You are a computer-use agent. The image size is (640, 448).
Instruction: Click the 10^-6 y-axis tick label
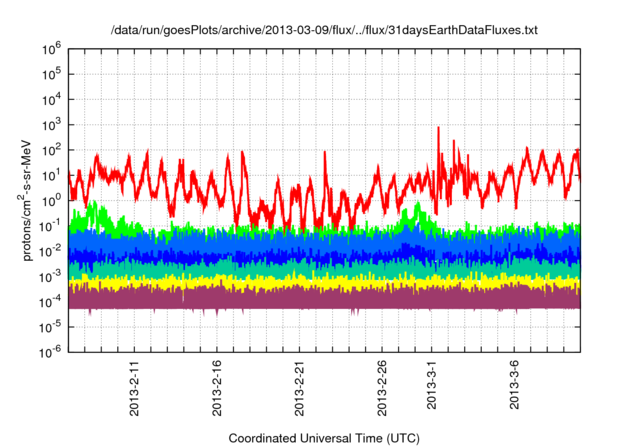[x=50, y=353]
